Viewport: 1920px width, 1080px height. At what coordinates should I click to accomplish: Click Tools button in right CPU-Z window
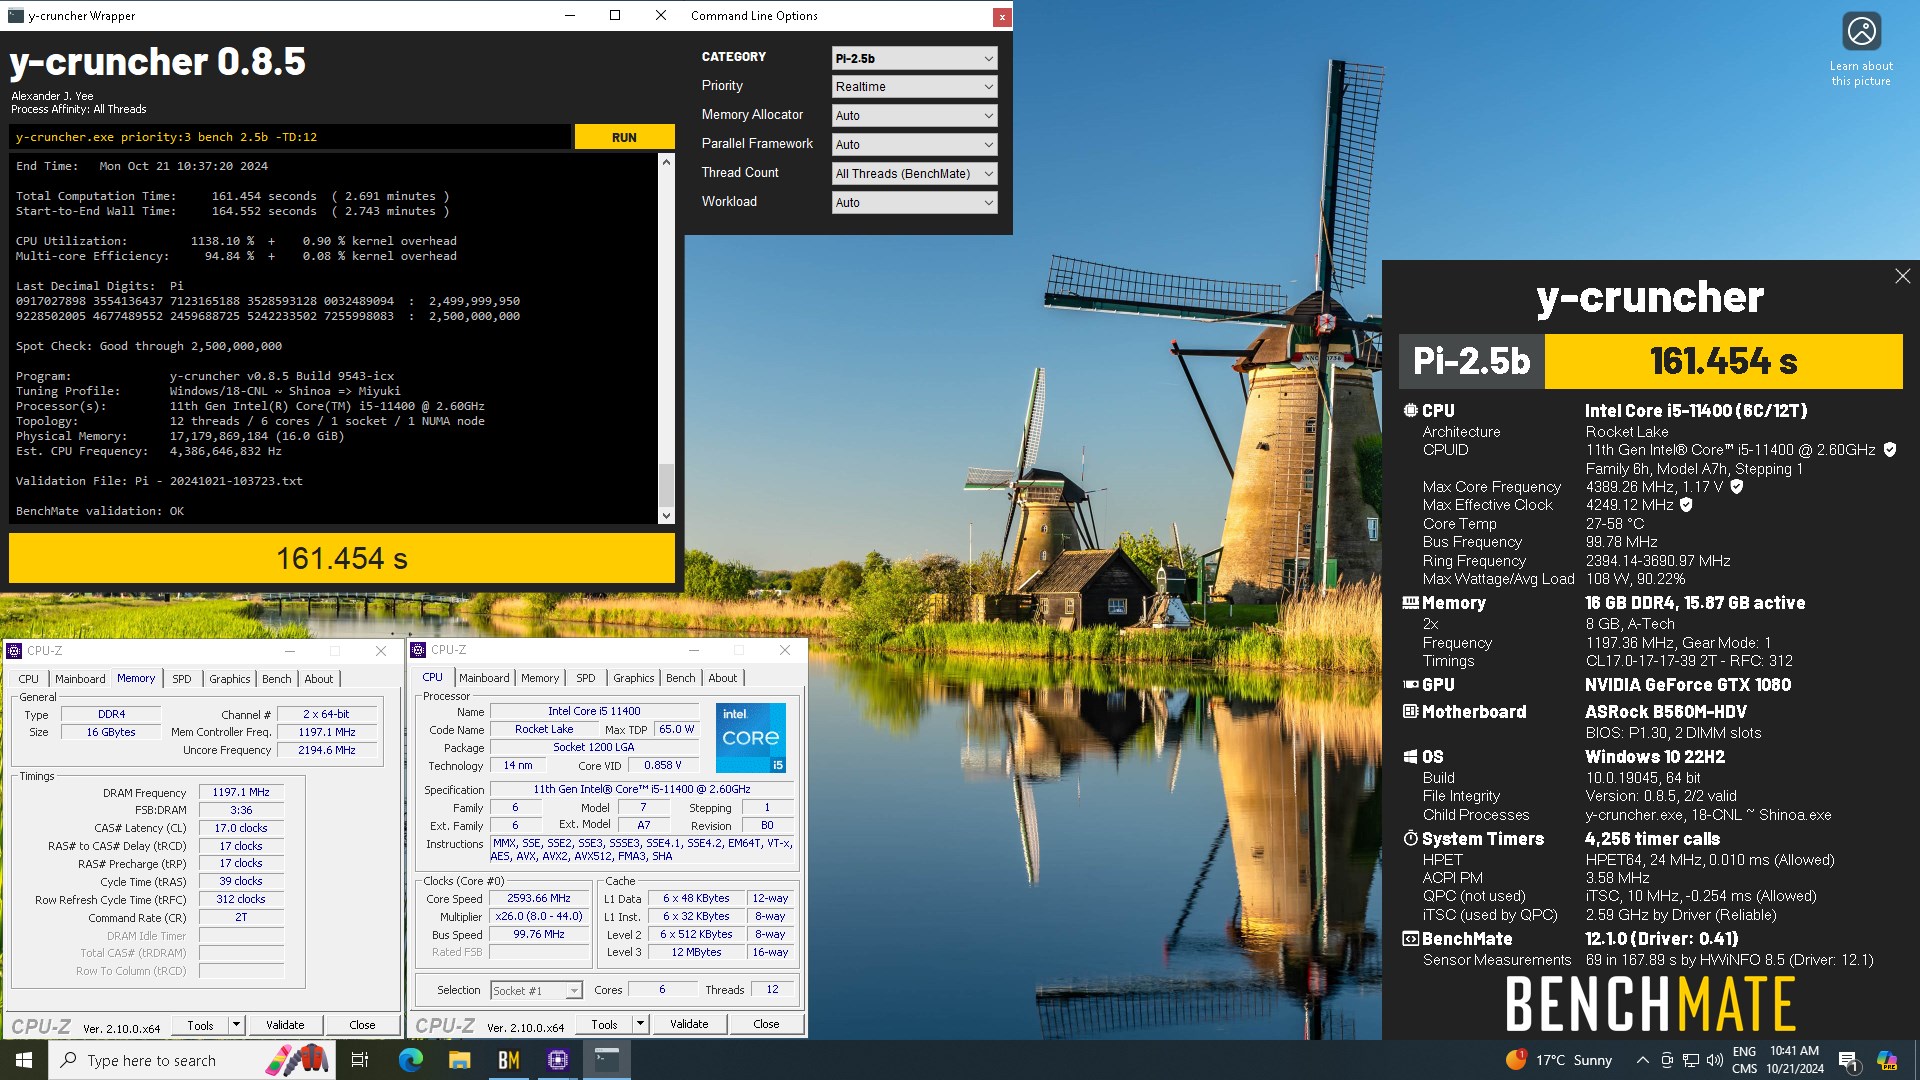click(x=604, y=1024)
